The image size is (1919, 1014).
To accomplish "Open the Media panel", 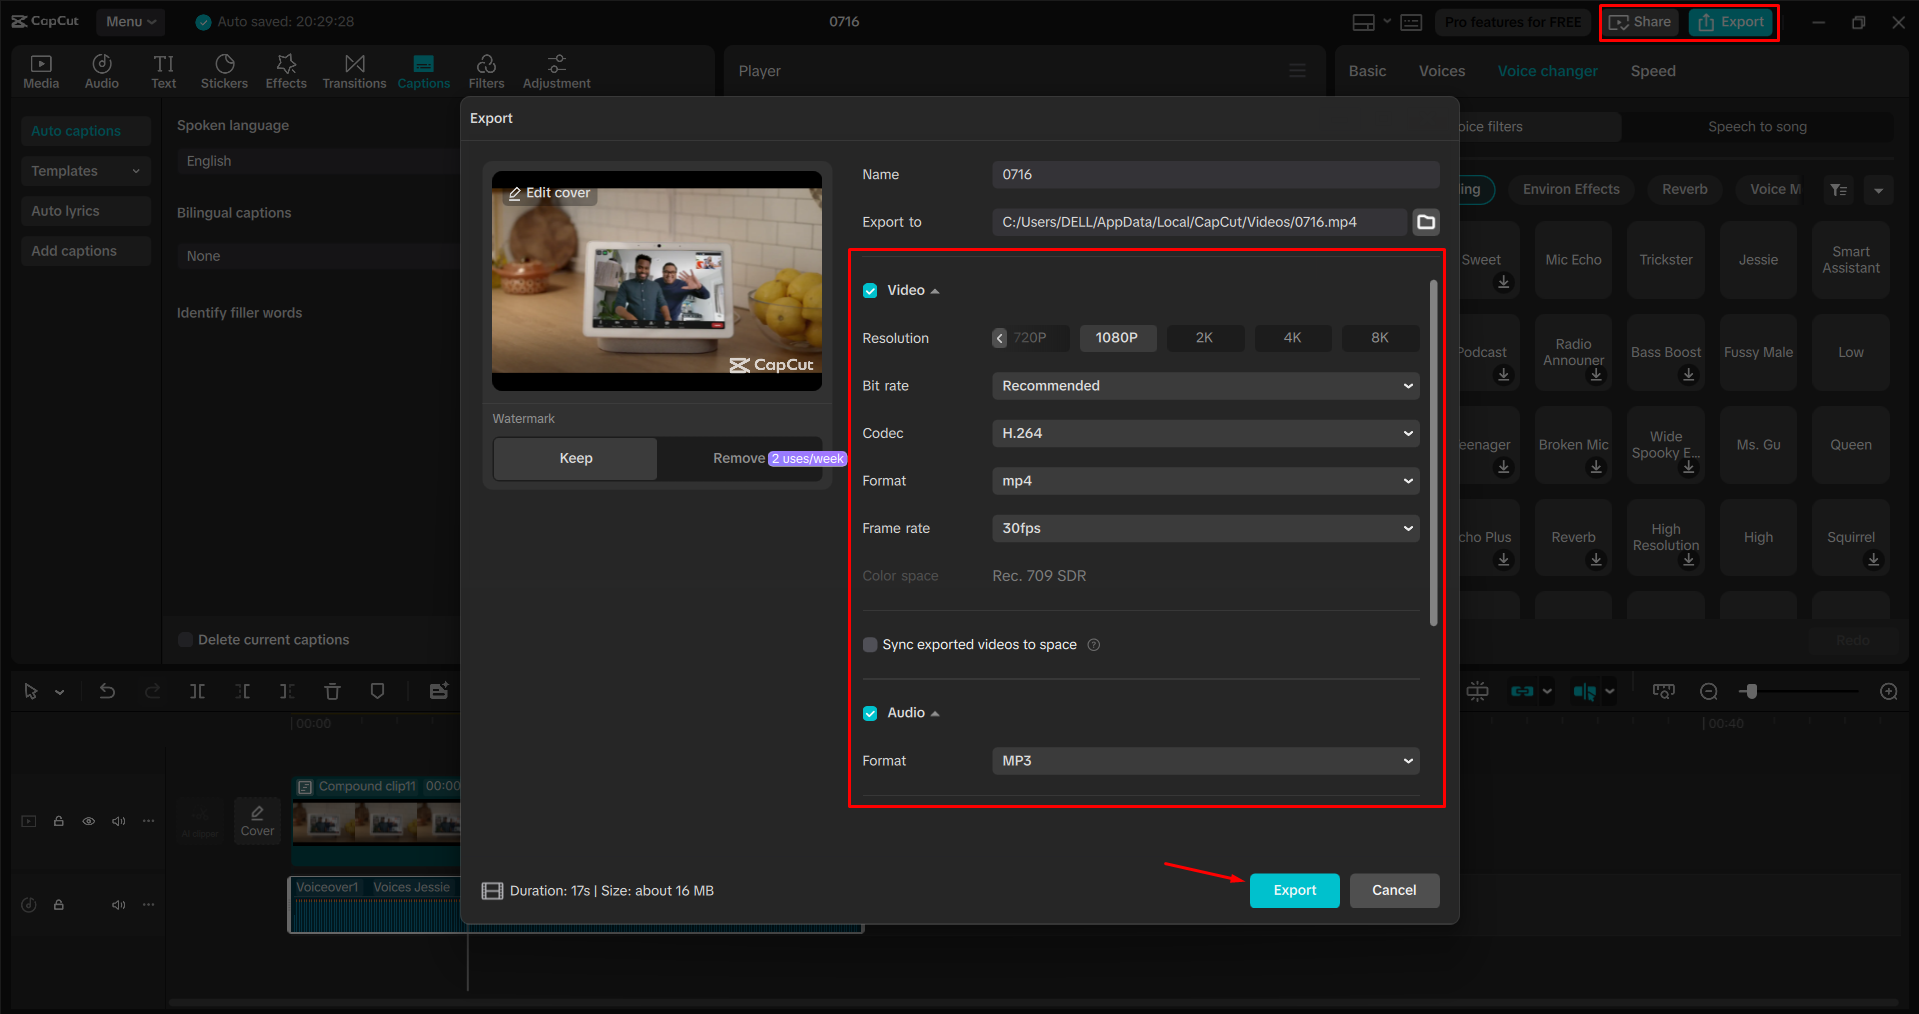I will (41, 70).
